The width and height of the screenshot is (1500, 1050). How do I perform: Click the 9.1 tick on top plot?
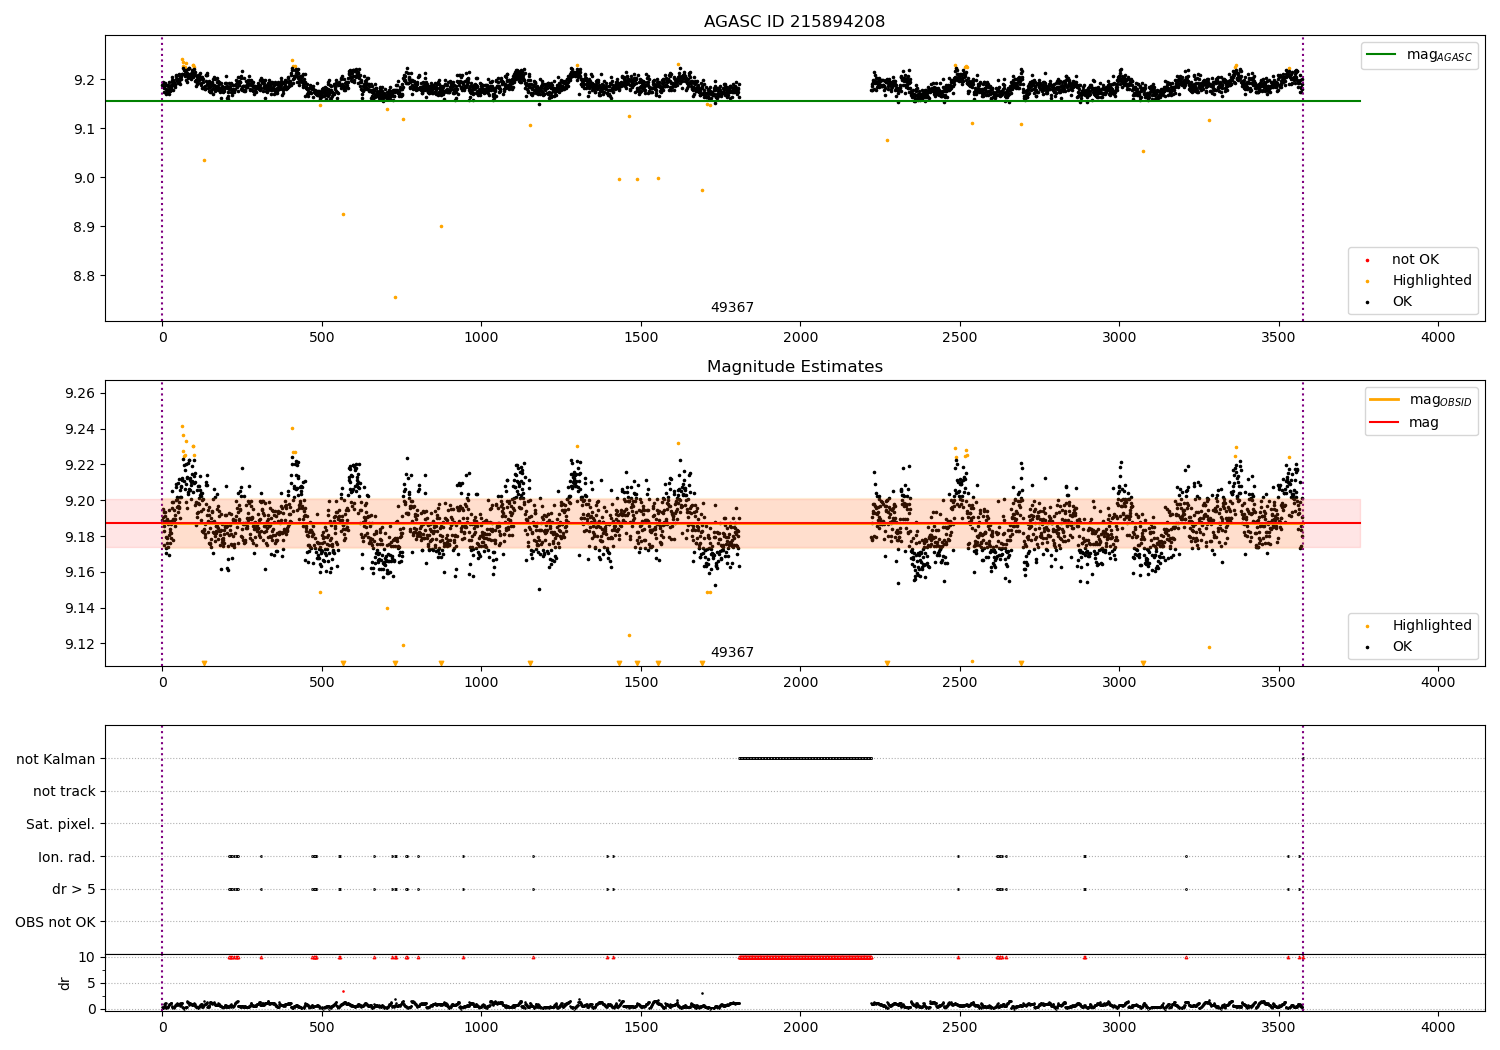pos(84,129)
